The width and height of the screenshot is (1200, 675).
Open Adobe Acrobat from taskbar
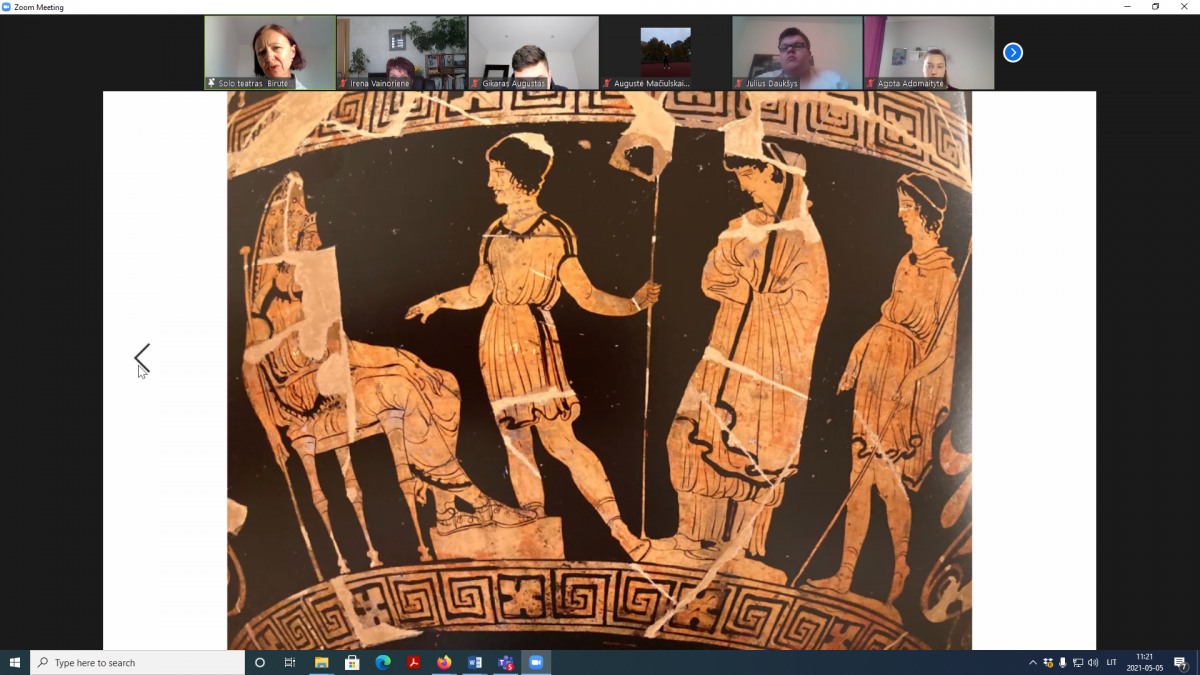point(413,662)
